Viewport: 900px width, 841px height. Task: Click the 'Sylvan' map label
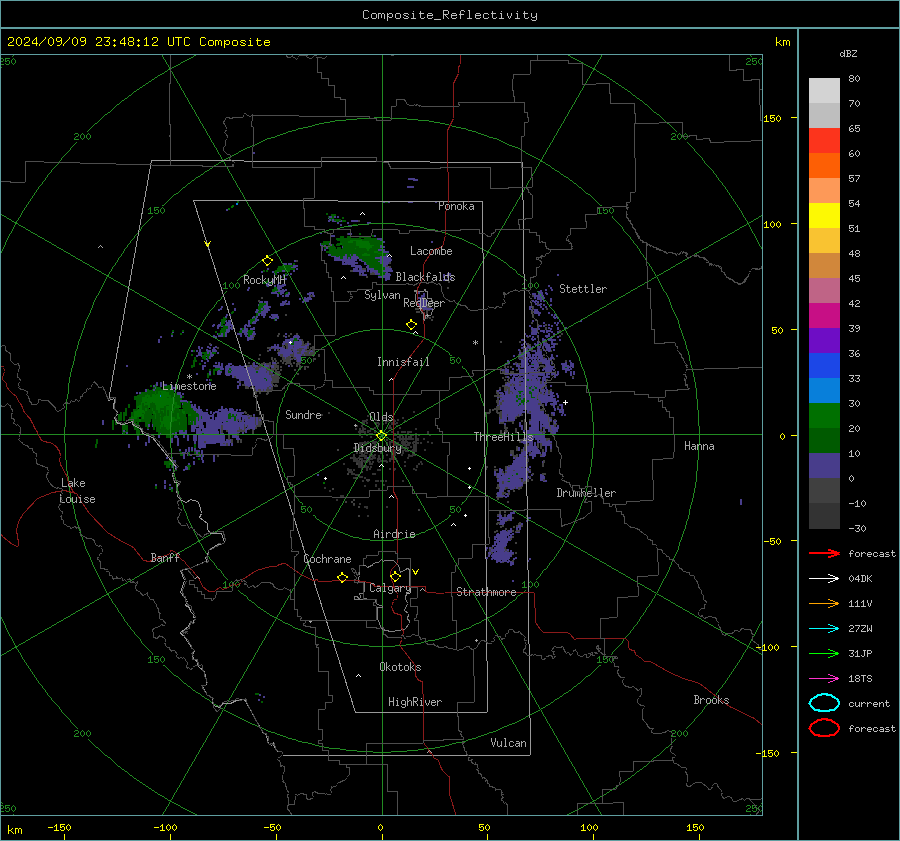click(382, 295)
